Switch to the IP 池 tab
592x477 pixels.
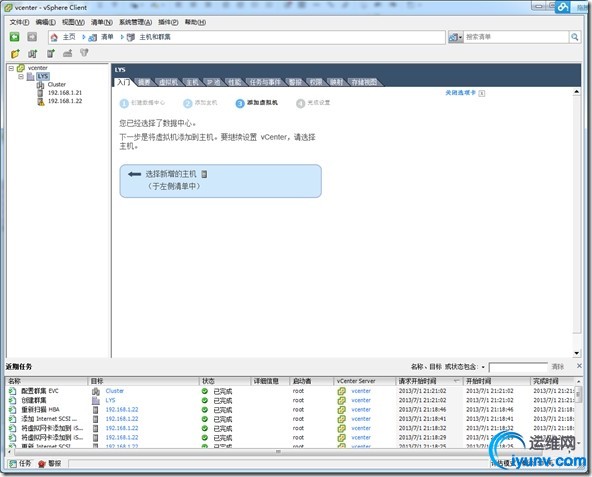click(x=213, y=82)
